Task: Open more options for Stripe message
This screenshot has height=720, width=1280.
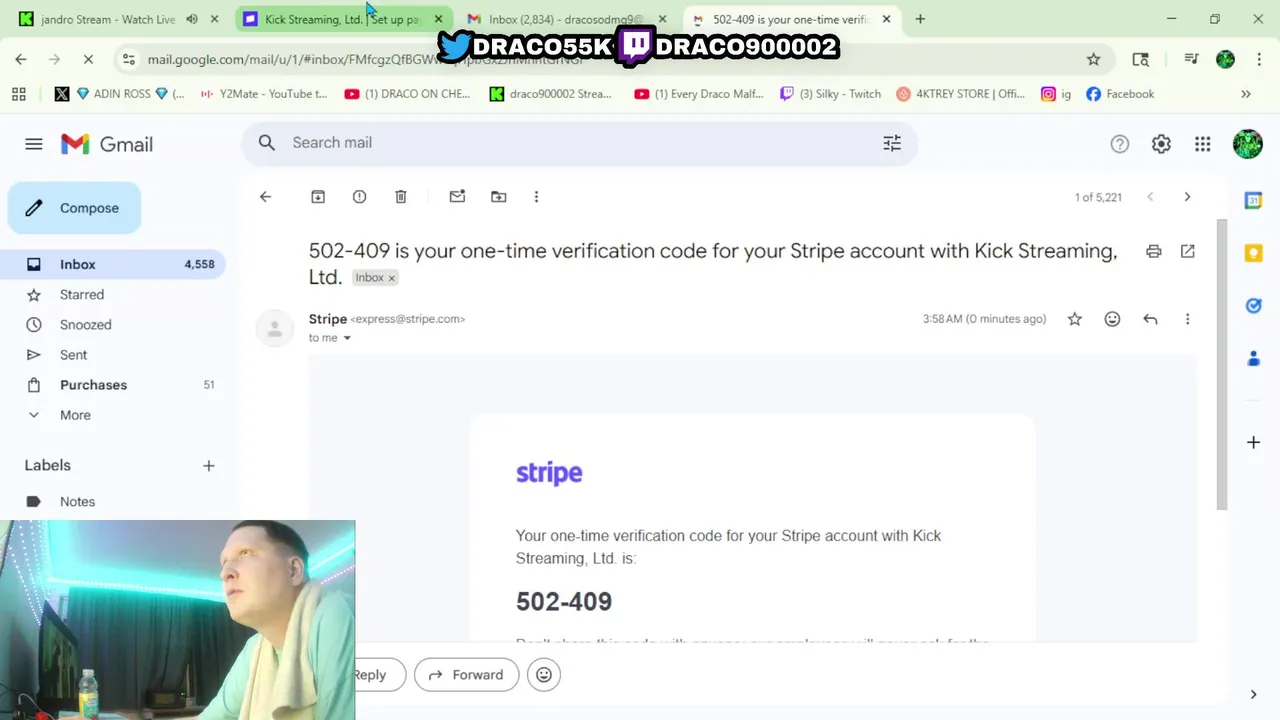Action: [1187, 319]
